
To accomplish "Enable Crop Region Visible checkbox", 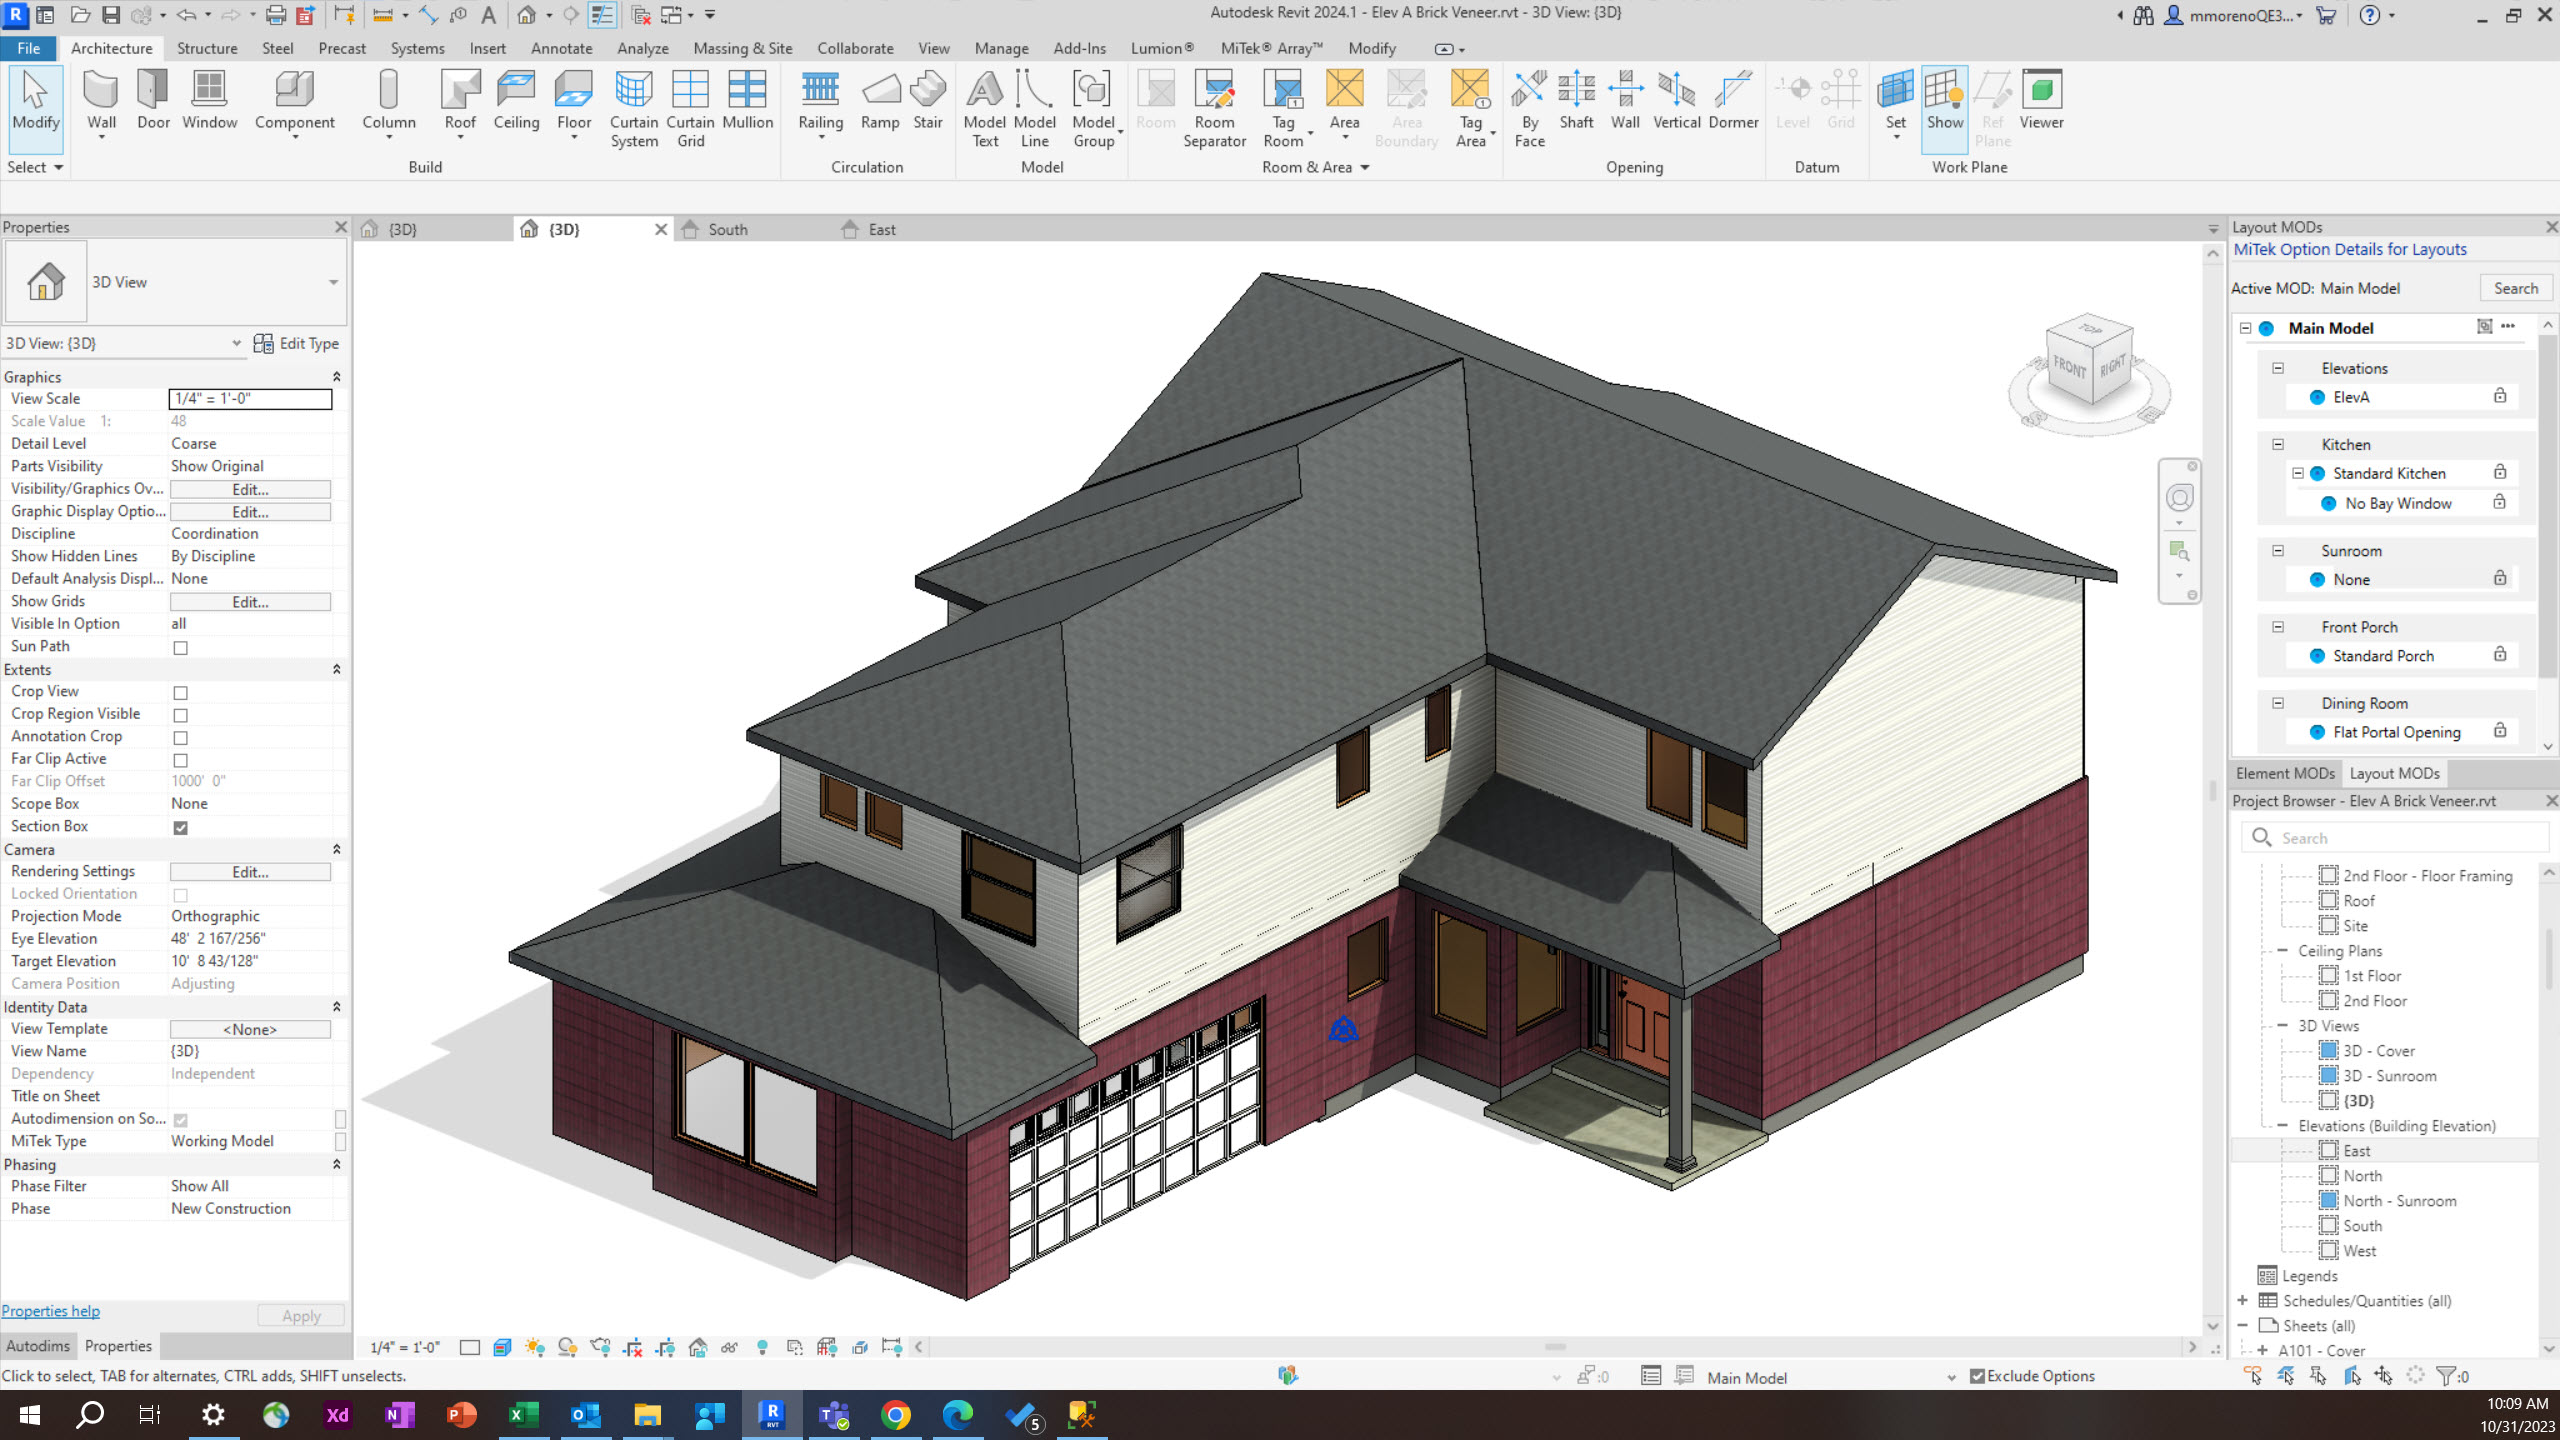I will click(x=181, y=714).
